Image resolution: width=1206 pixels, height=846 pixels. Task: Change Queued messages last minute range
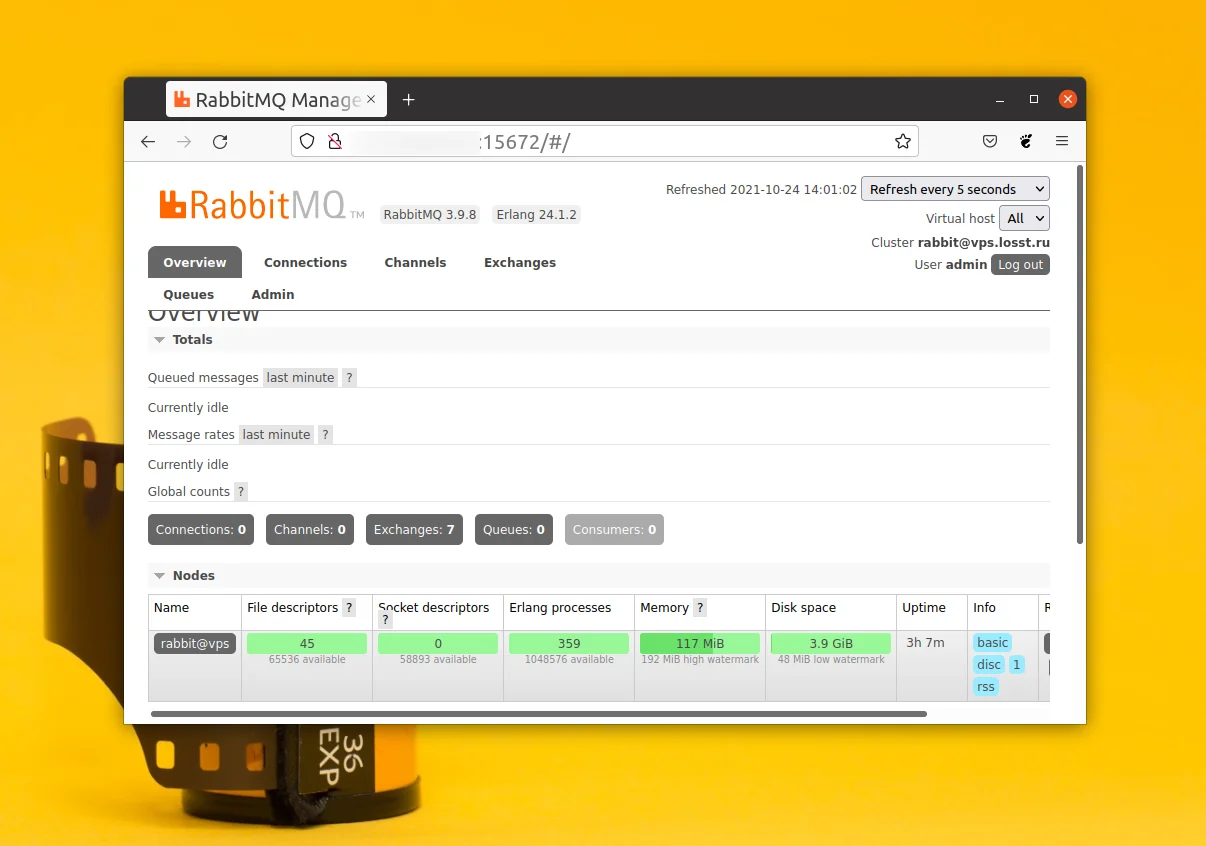[300, 378]
